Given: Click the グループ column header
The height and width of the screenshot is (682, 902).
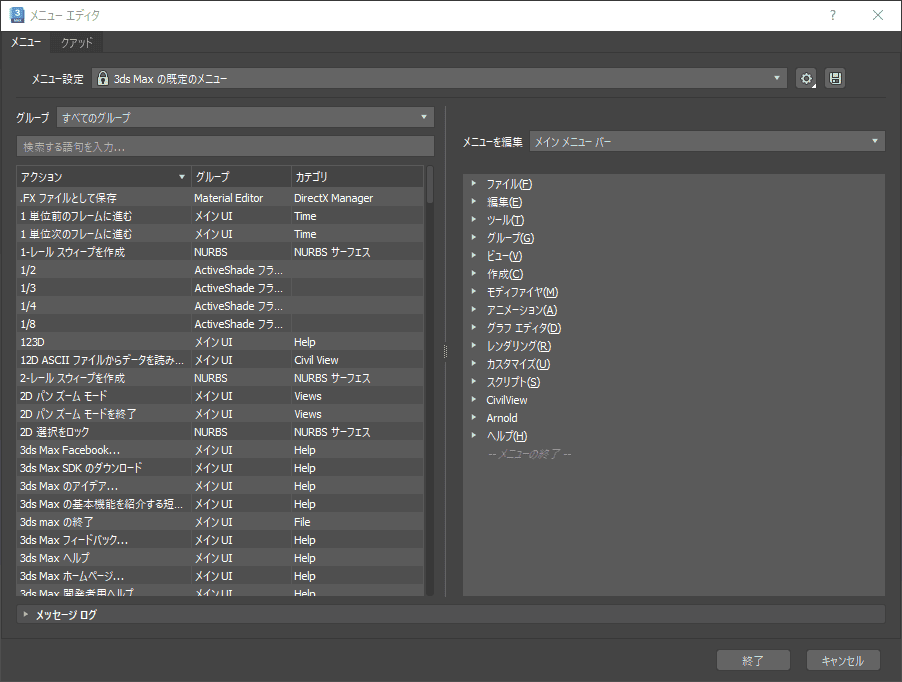Looking at the screenshot, I should (x=241, y=177).
